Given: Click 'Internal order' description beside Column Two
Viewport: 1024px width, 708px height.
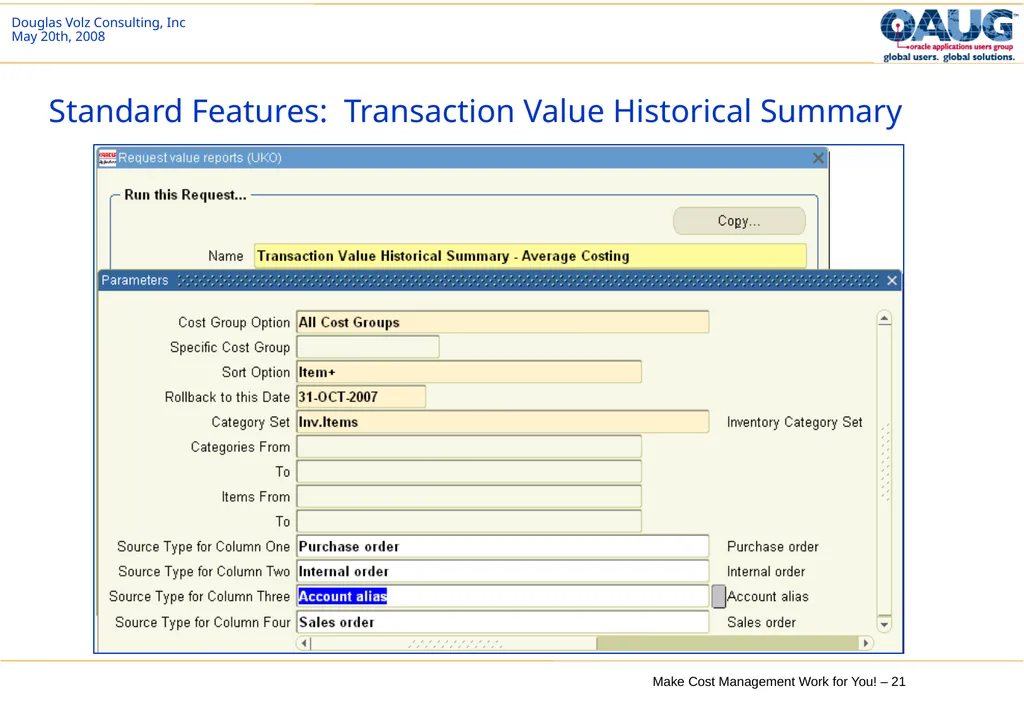Looking at the screenshot, I should pyautogui.click(x=766, y=571).
